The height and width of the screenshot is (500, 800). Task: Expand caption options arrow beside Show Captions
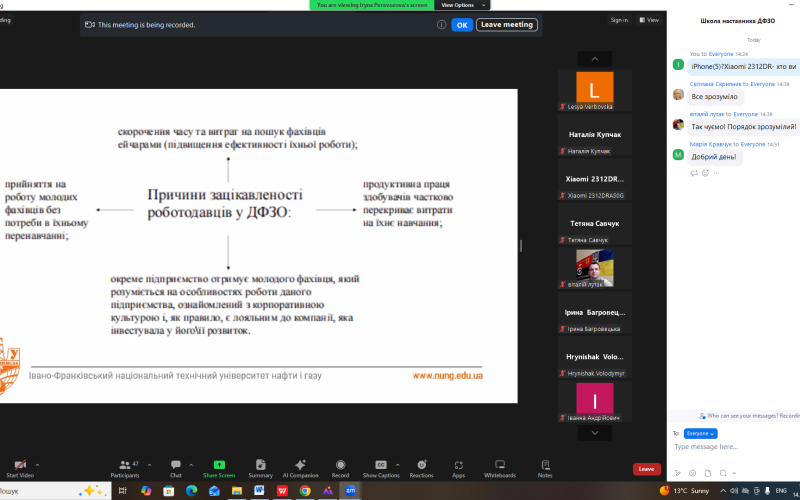[397, 465]
